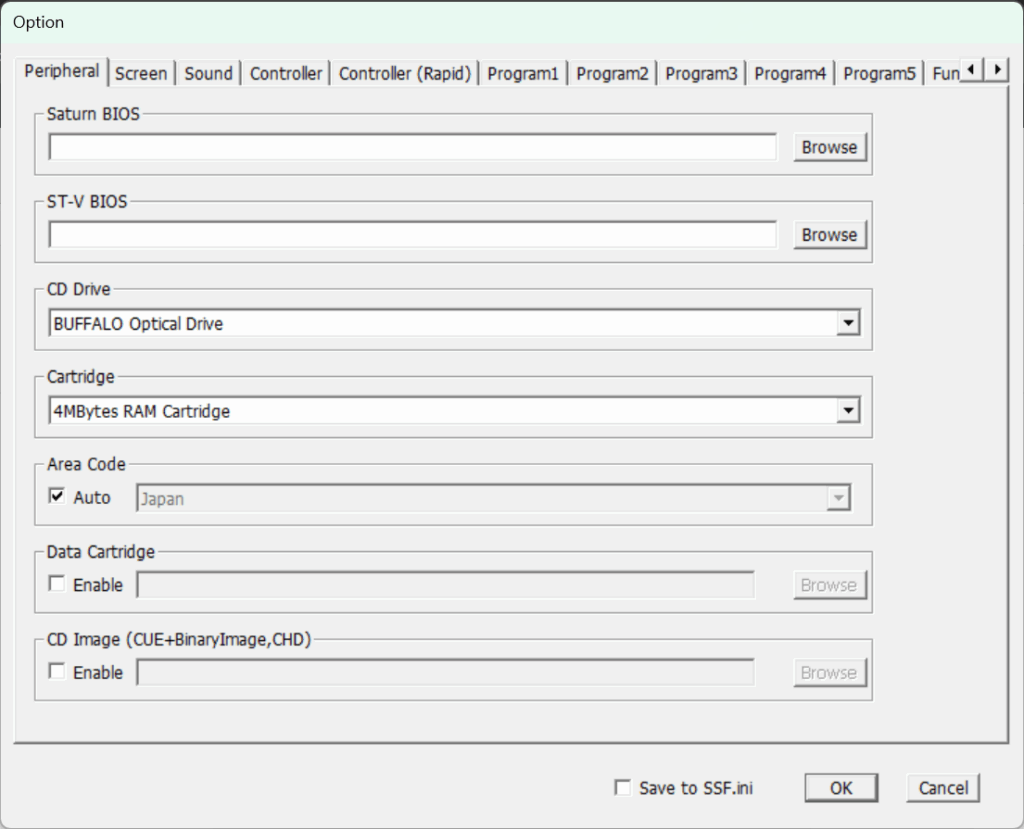Browse for the Saturn BIOS file

pyautogui.click(x=829, y=147)
